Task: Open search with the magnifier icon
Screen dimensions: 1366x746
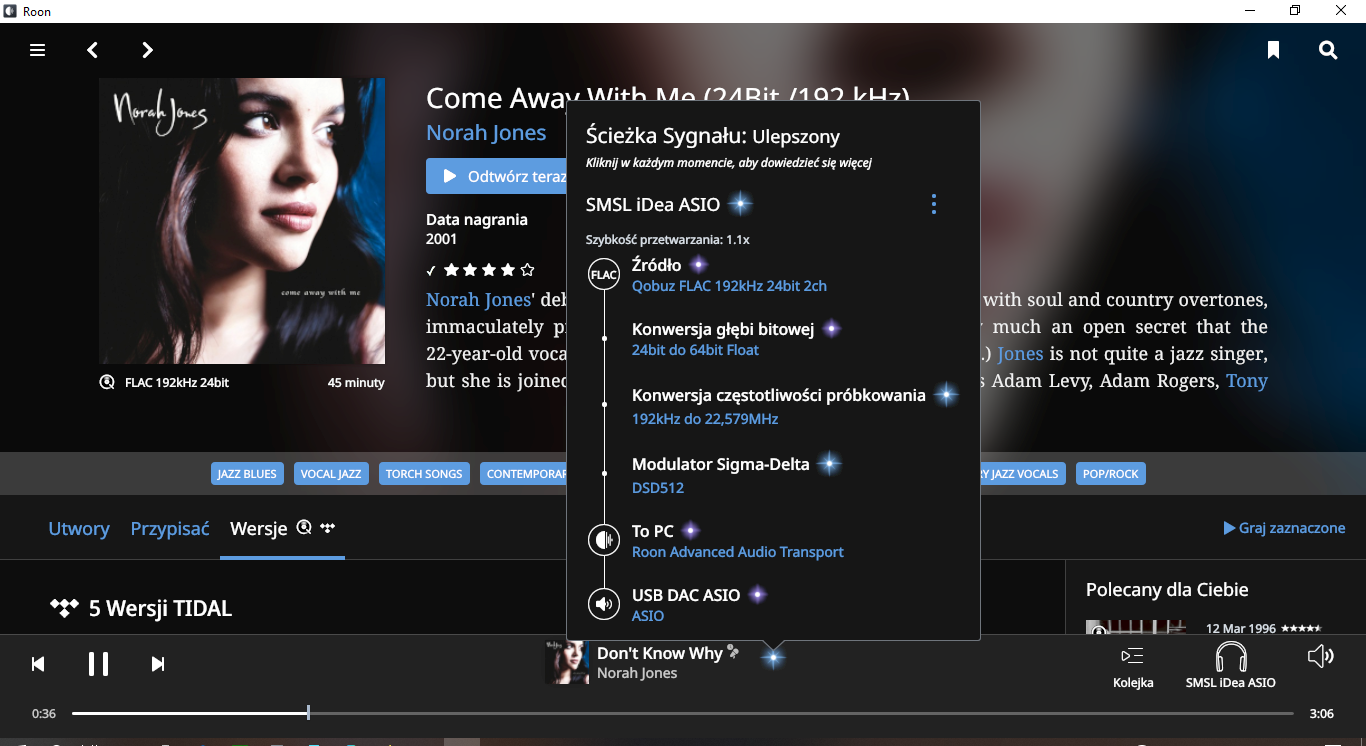Action: (1328, 50)
